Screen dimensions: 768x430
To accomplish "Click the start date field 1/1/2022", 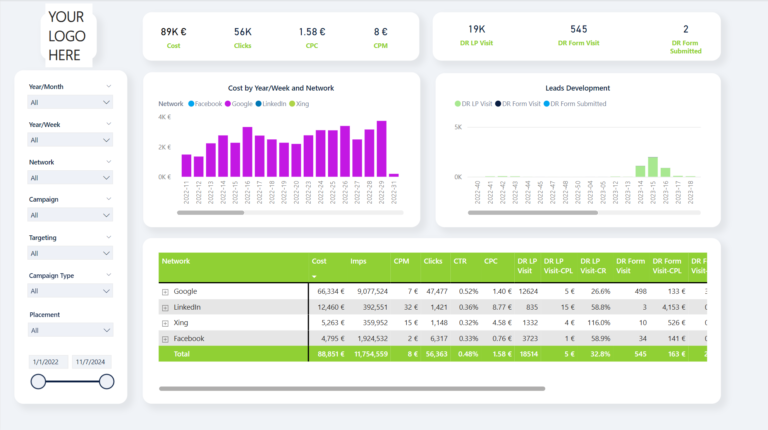I will (48, 362).
